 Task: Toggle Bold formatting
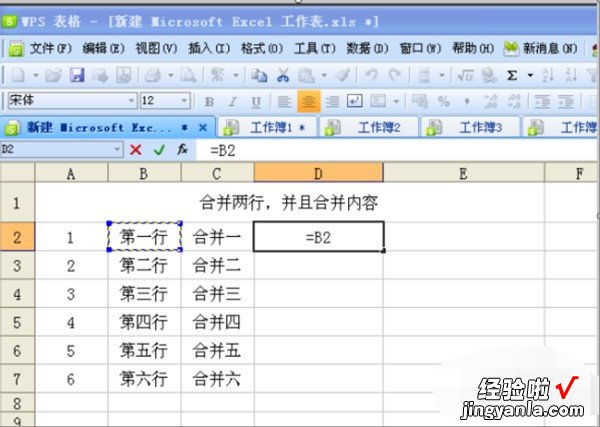coord(209,102)
